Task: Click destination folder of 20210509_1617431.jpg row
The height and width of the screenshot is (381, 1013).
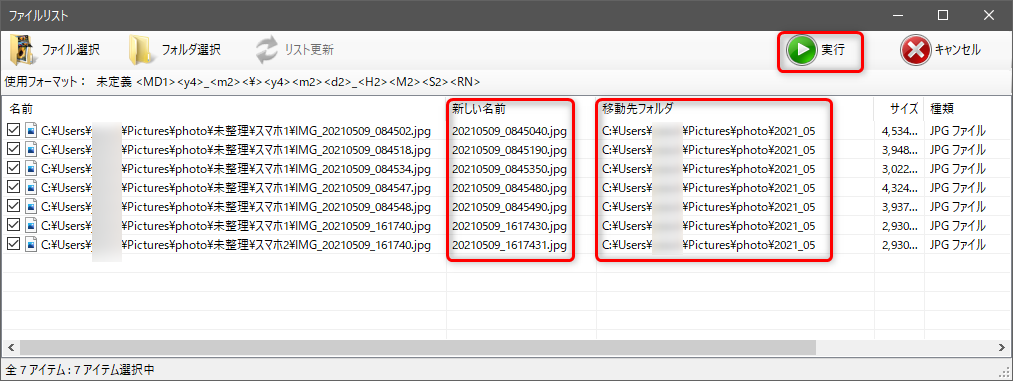Action: click(x=709, y=245)
